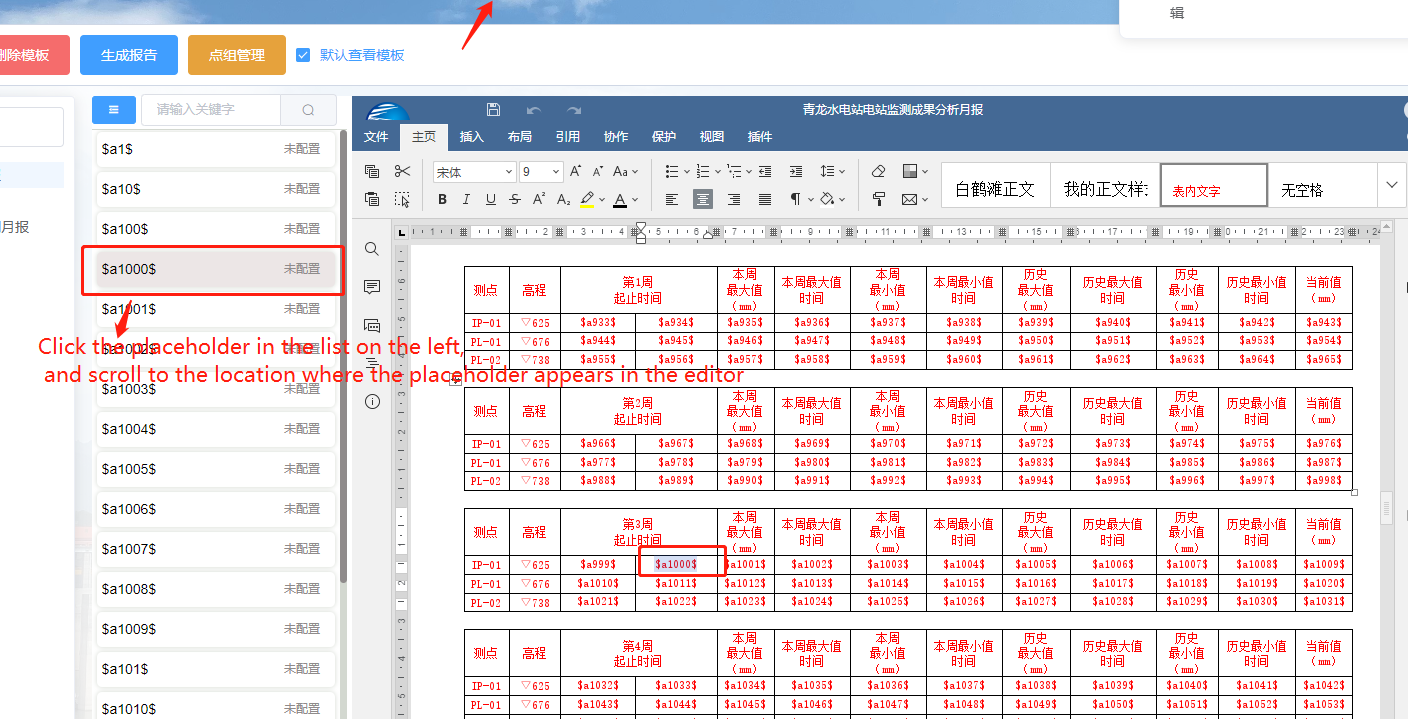Expand the paragraph styles gallery
This screenshot has width=1408, height=719.
1392,185
